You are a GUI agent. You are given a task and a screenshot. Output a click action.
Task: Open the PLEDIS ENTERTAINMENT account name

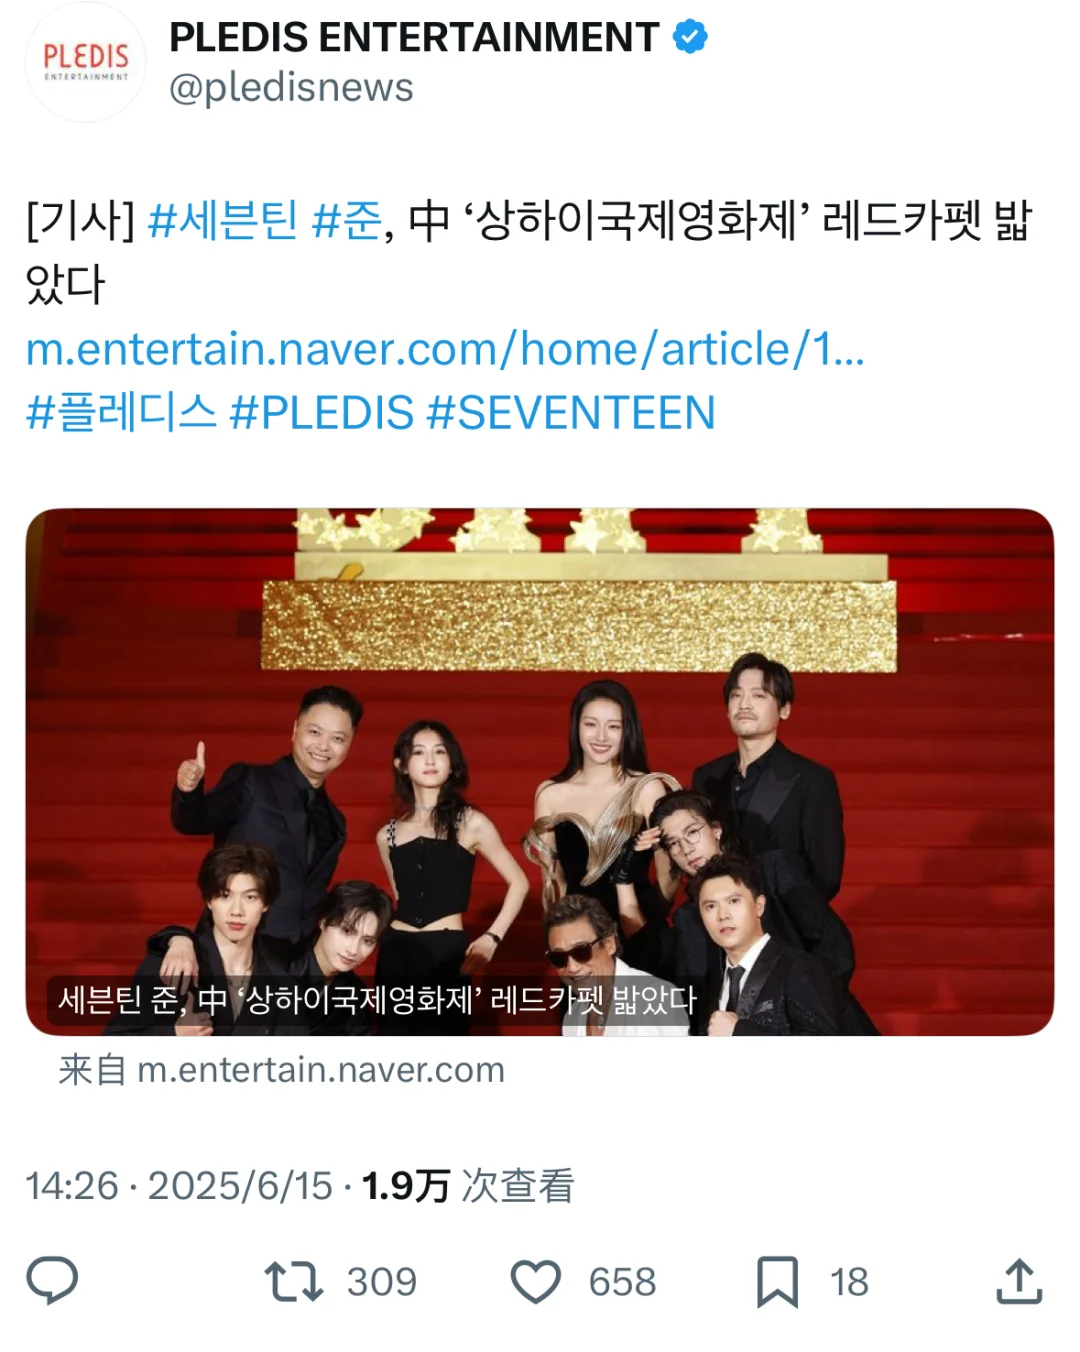(414, 37)
